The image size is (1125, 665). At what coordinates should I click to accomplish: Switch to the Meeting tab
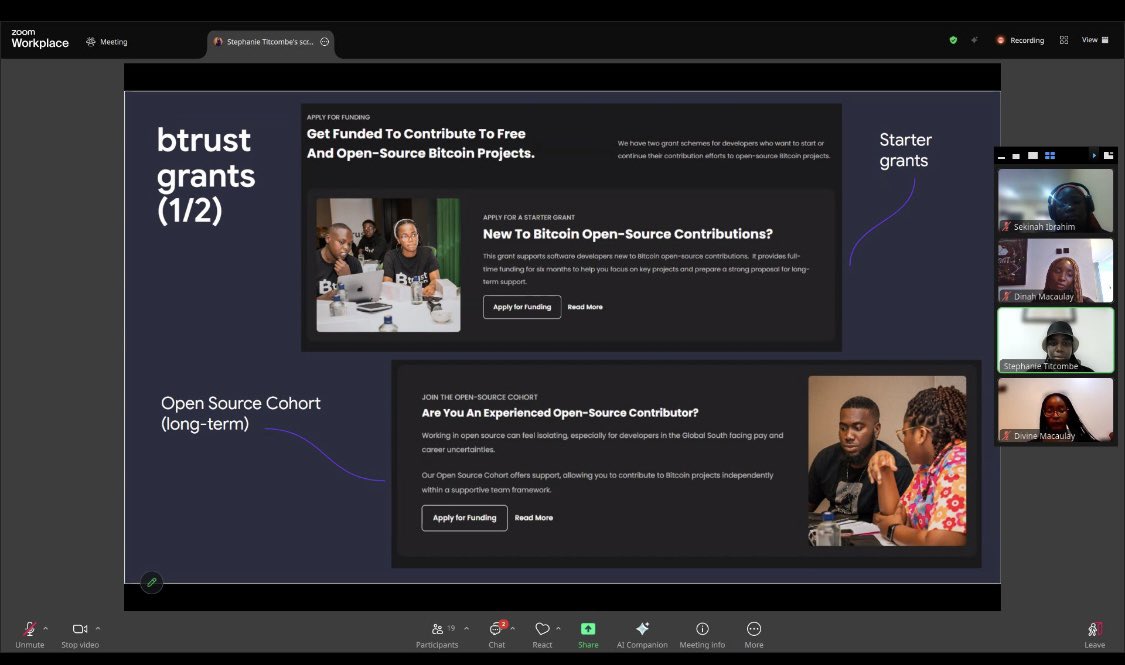[107, 42]
